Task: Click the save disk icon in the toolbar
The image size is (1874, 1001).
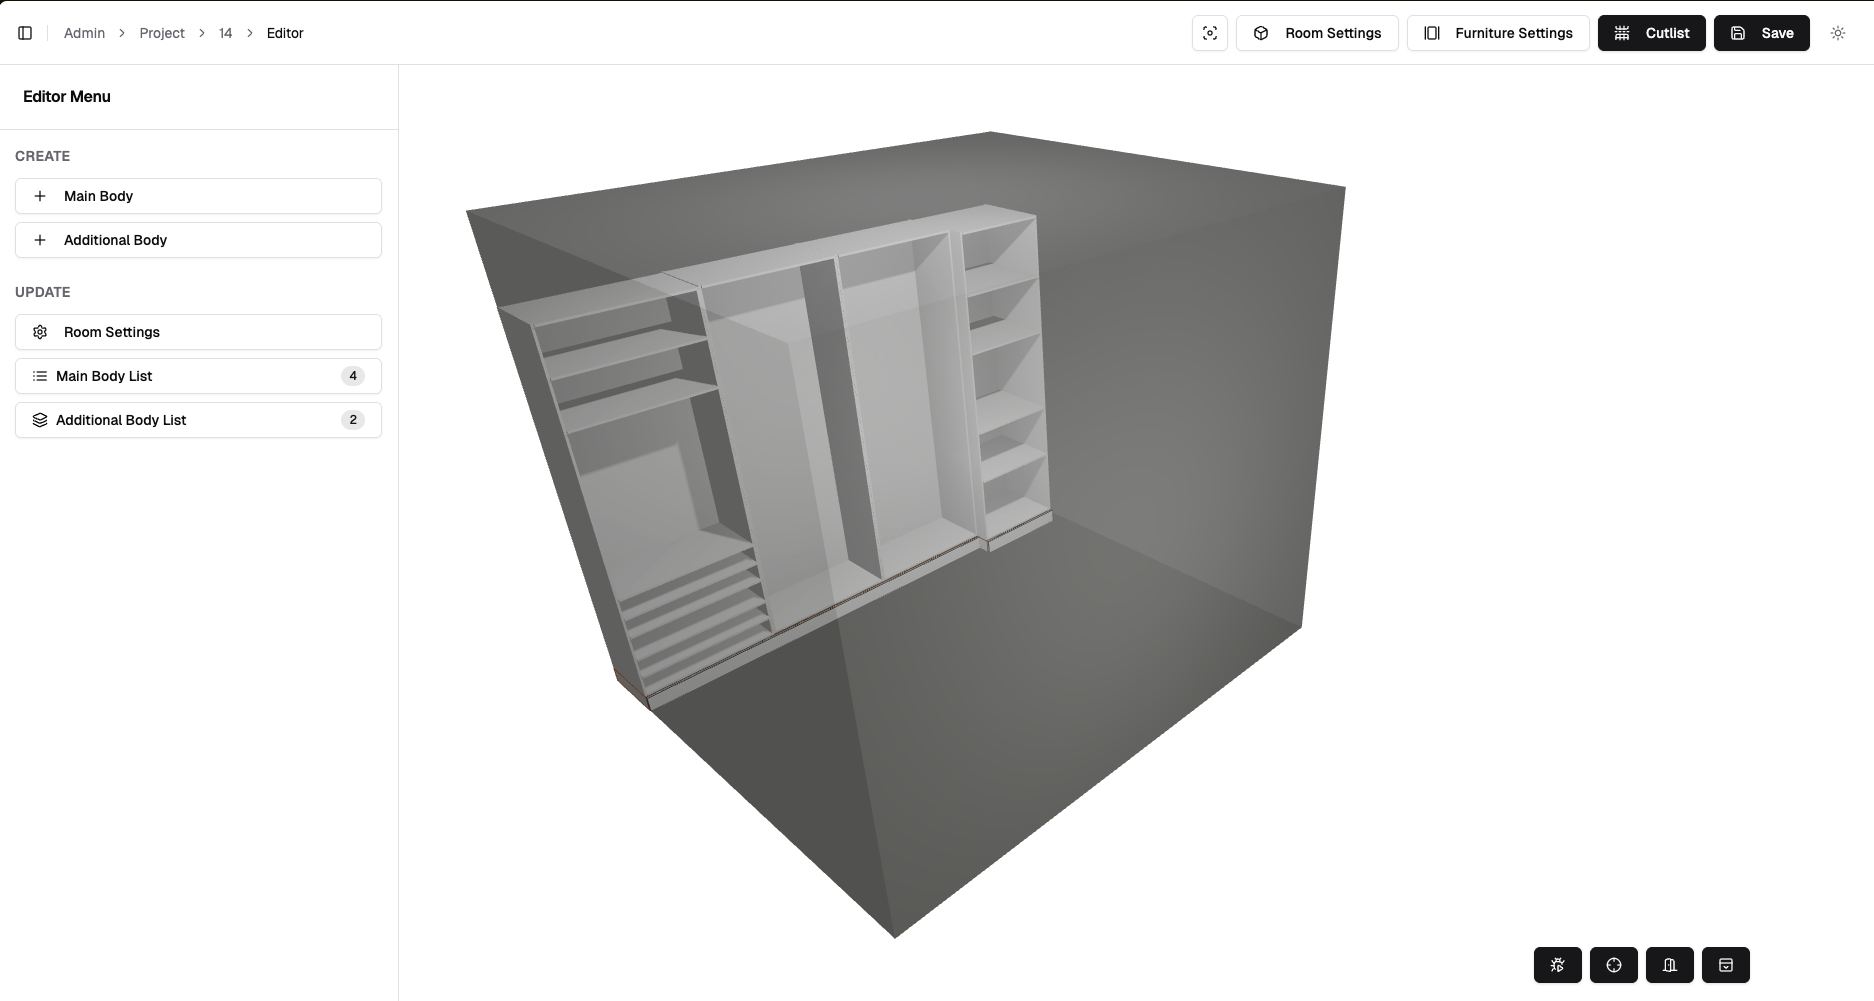Action: [1737, 33]
